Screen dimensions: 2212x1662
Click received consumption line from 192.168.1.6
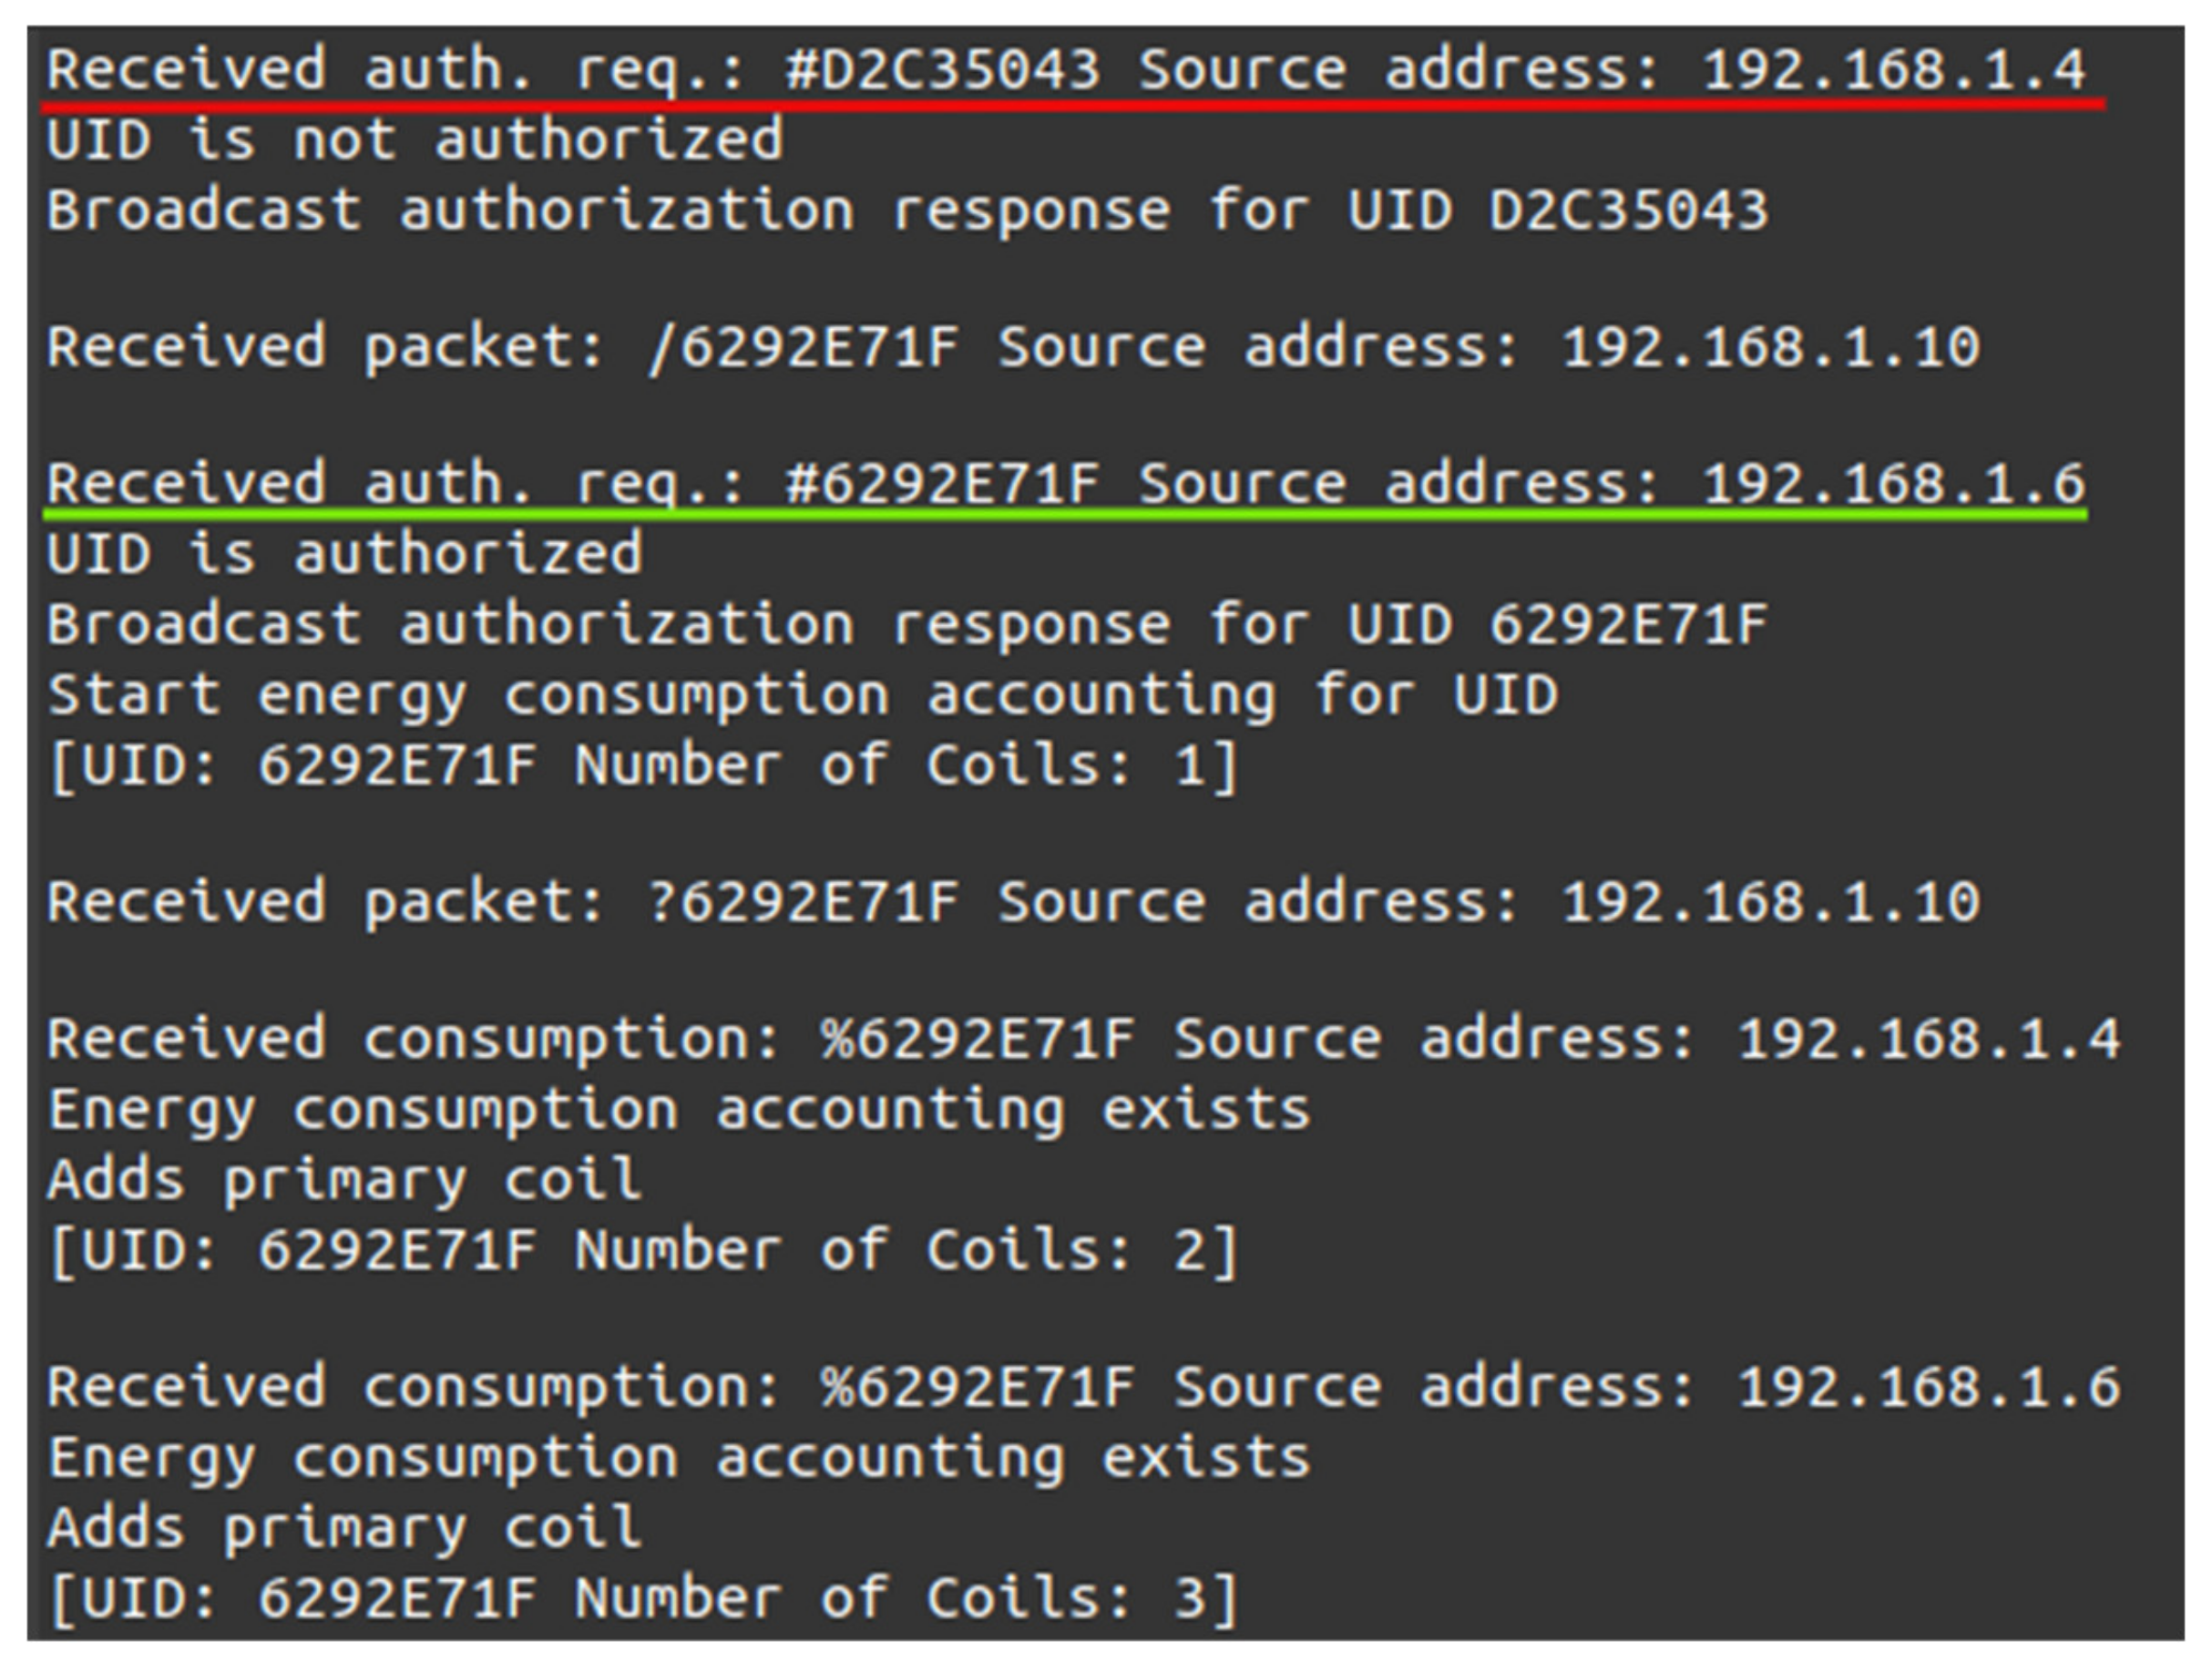1083,1388
